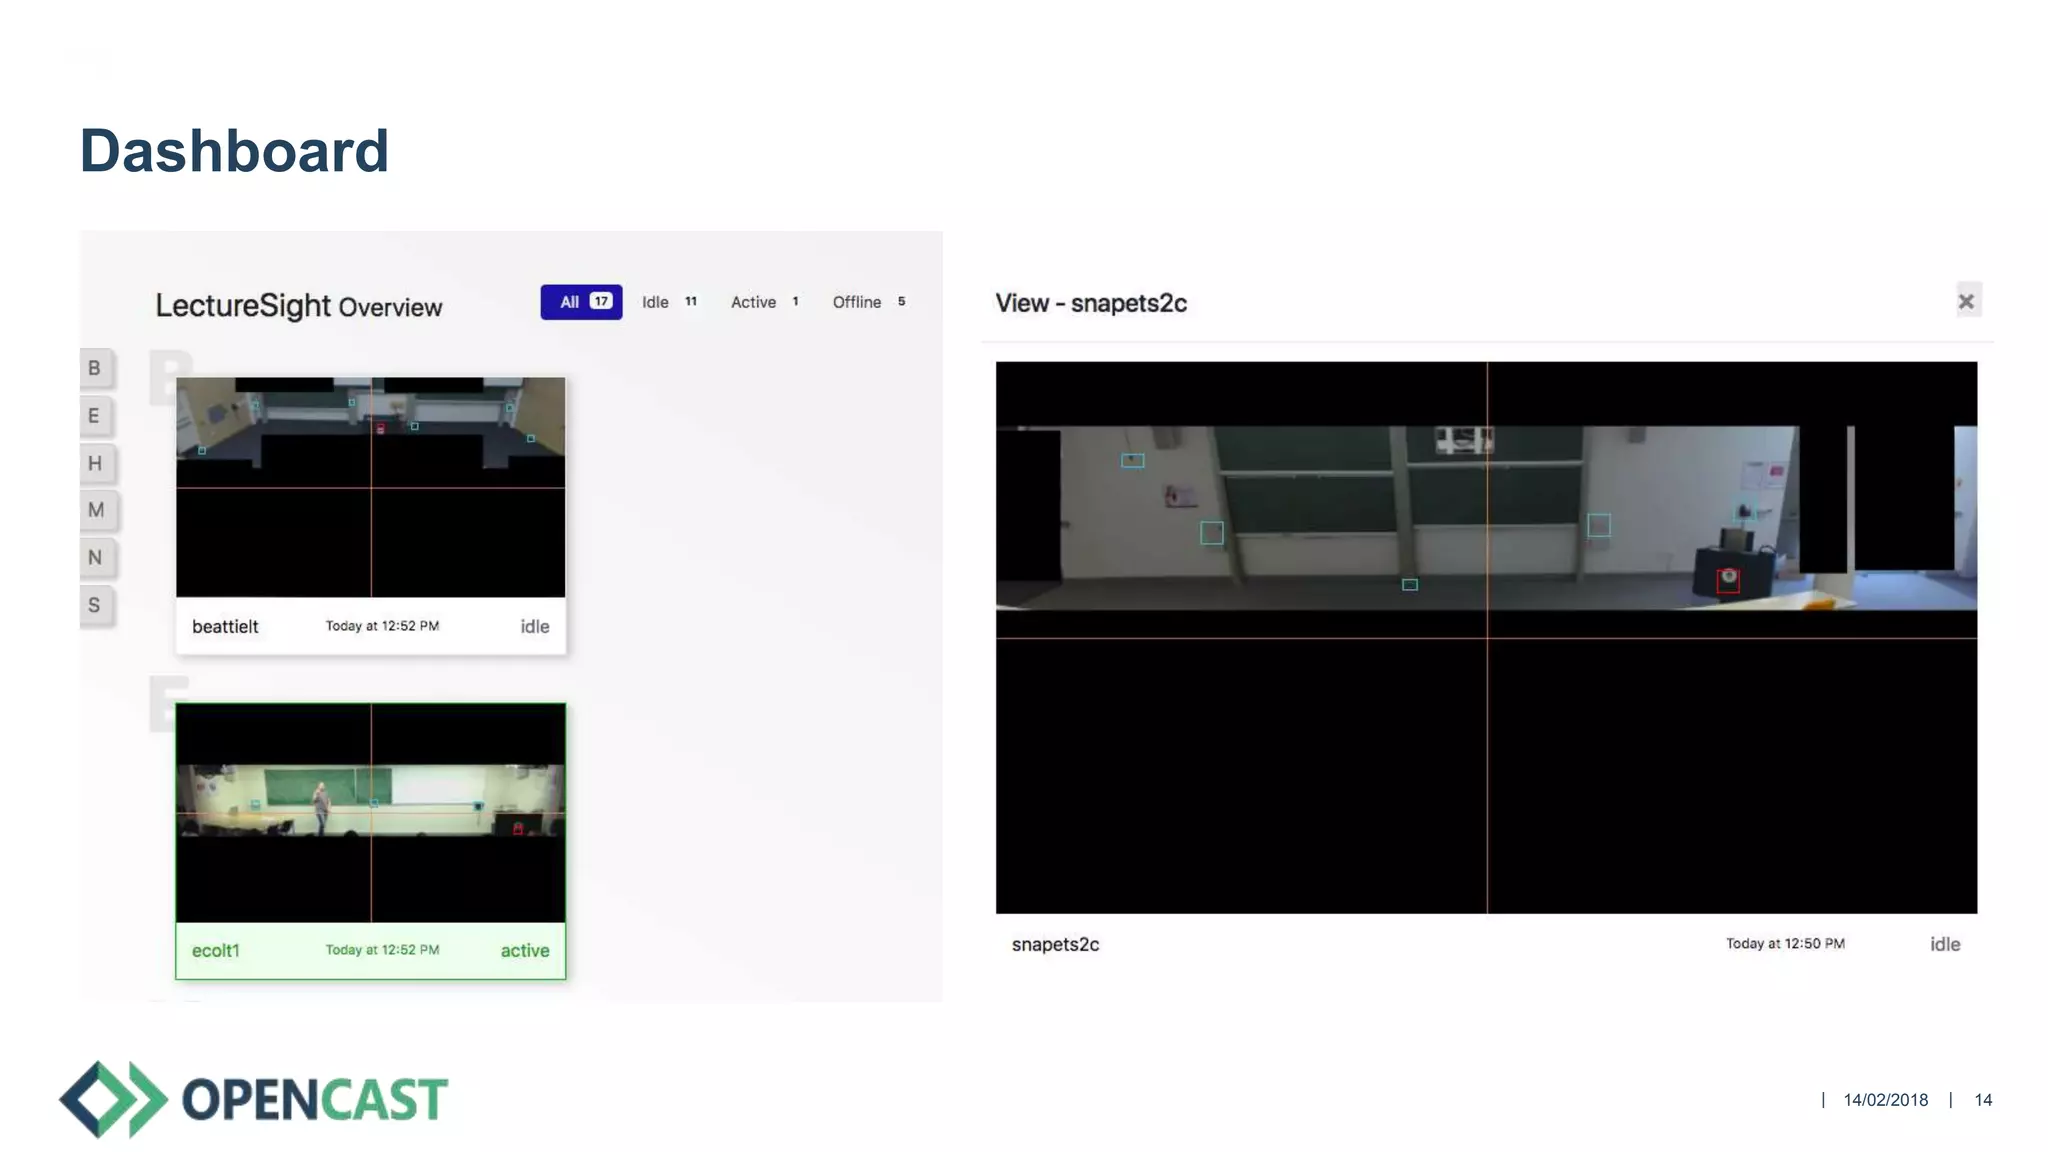Image resolution: width=2048 pixels, height=1152 pixels.
Task: Jump to letter E in index
Action: click(95, 416)
